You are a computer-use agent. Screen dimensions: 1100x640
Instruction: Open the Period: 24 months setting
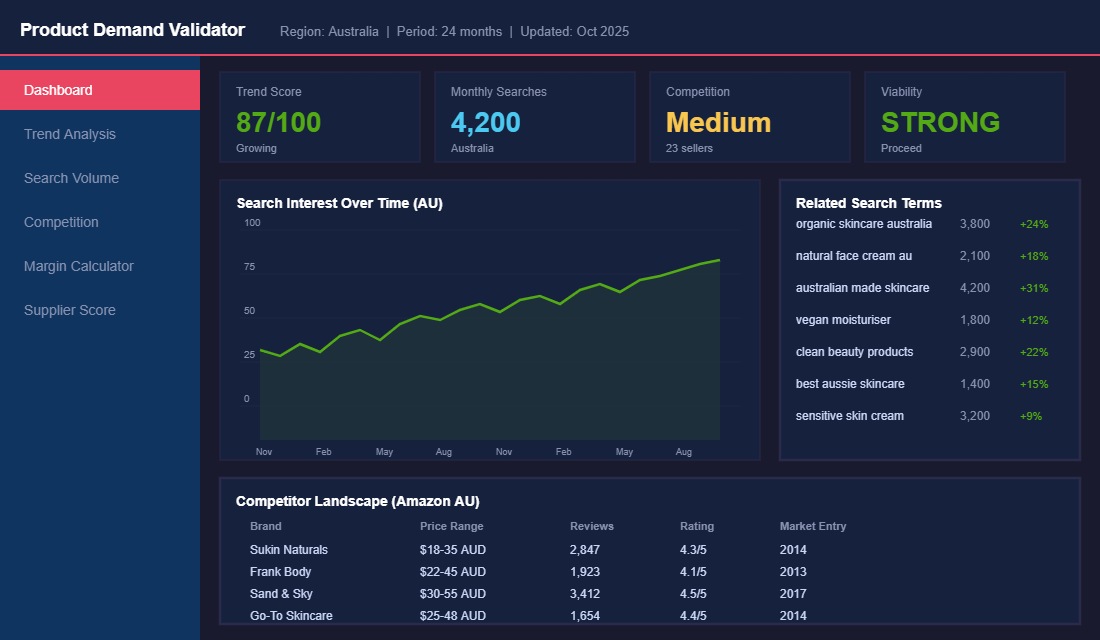click(449, 31)
